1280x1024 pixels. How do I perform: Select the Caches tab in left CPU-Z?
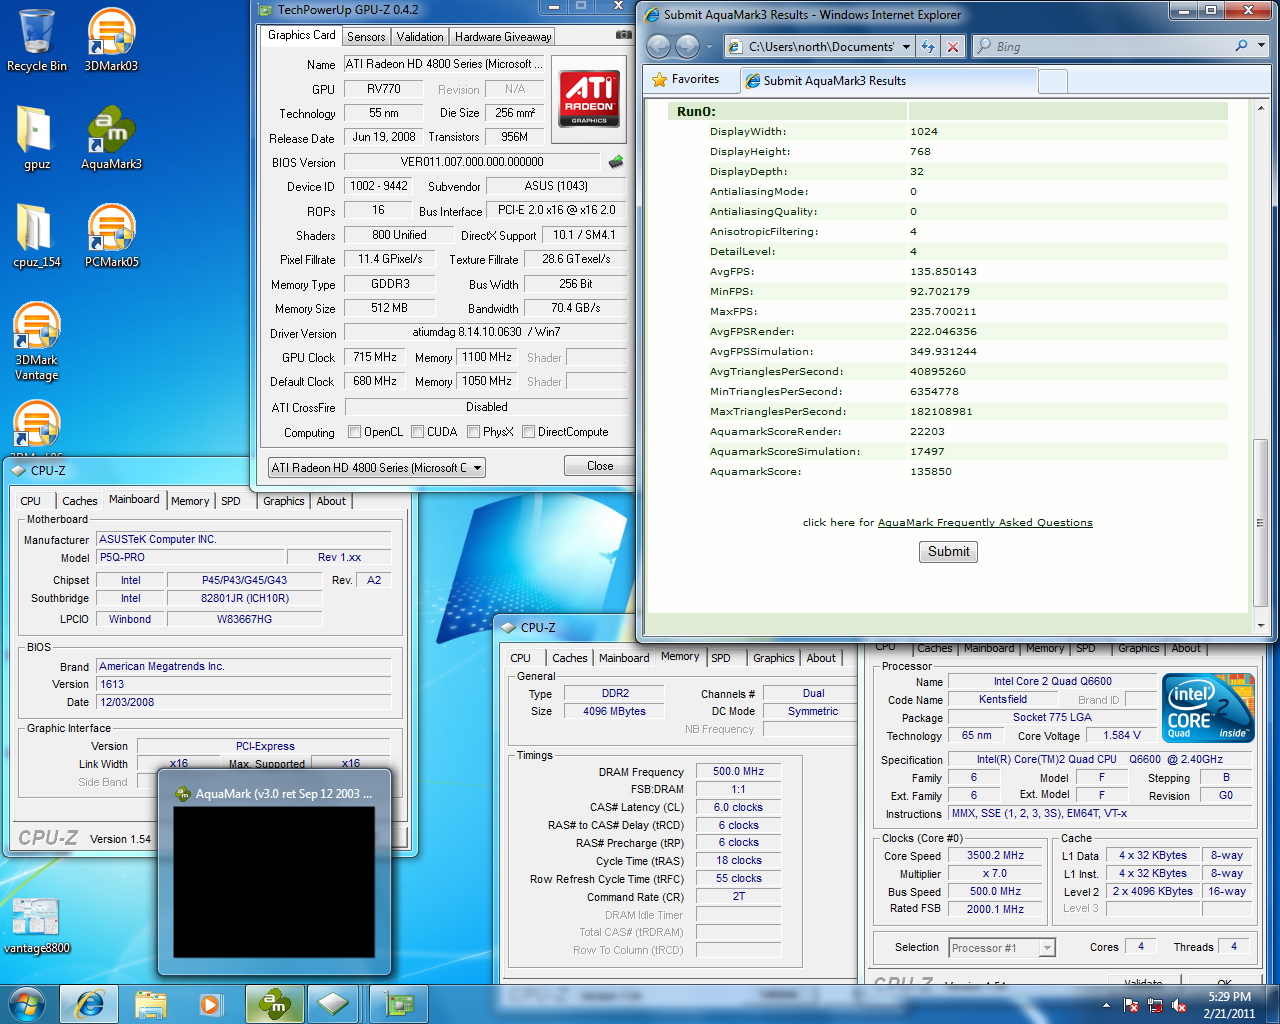pos(80,501)
